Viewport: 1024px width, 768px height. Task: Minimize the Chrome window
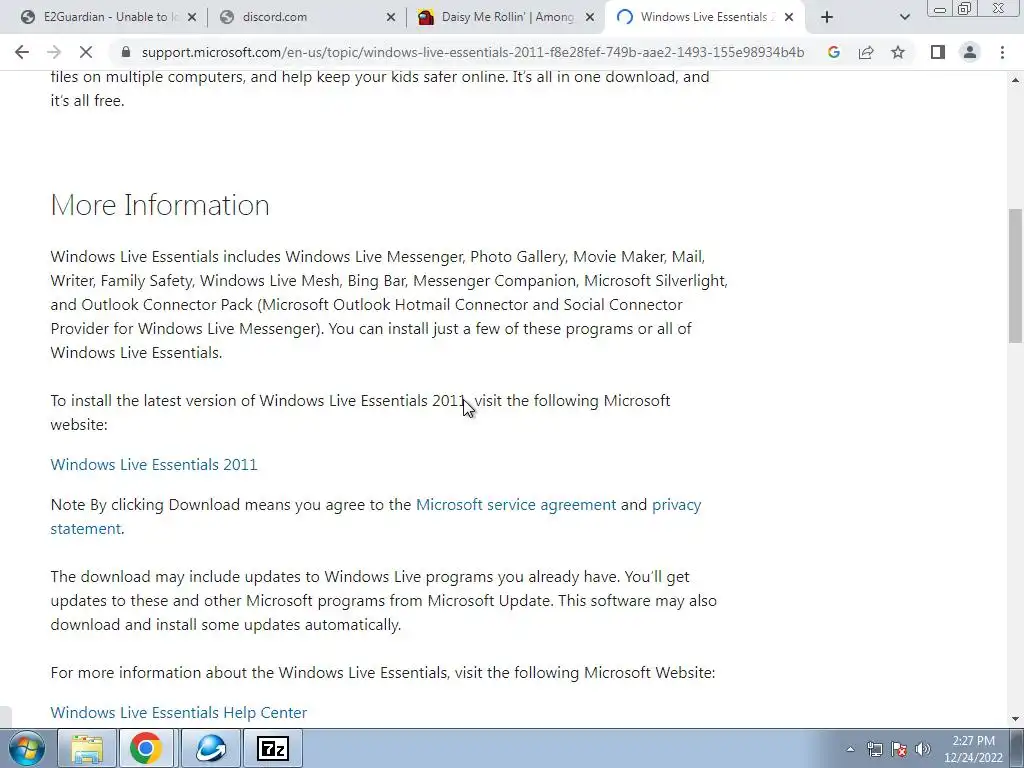pos(940,9)
